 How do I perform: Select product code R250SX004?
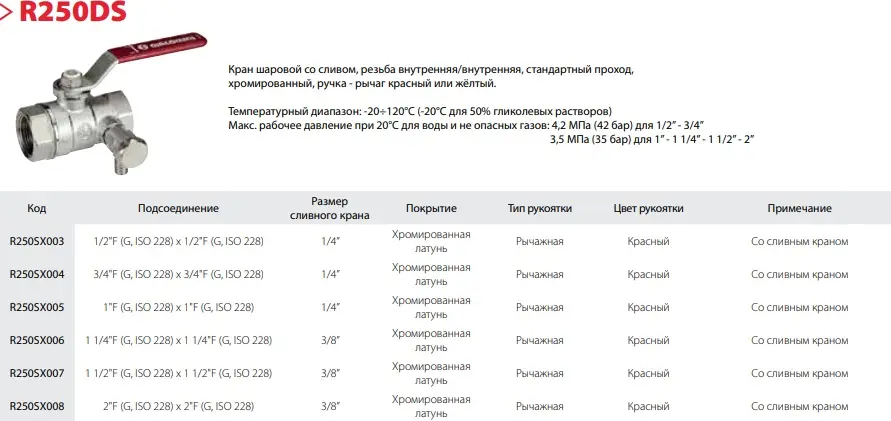36,274
